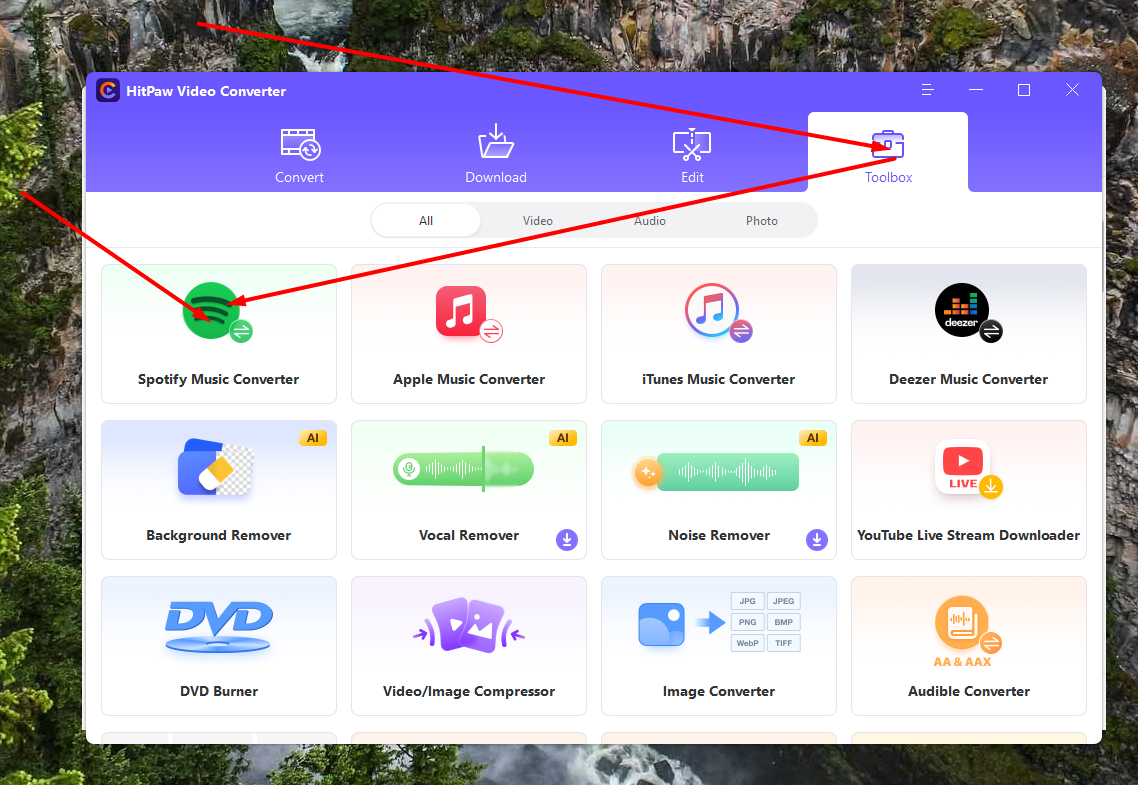1138x785 pixels.
Task: Close the HitPaw Video Converter window
Action: pos(1072,90)
